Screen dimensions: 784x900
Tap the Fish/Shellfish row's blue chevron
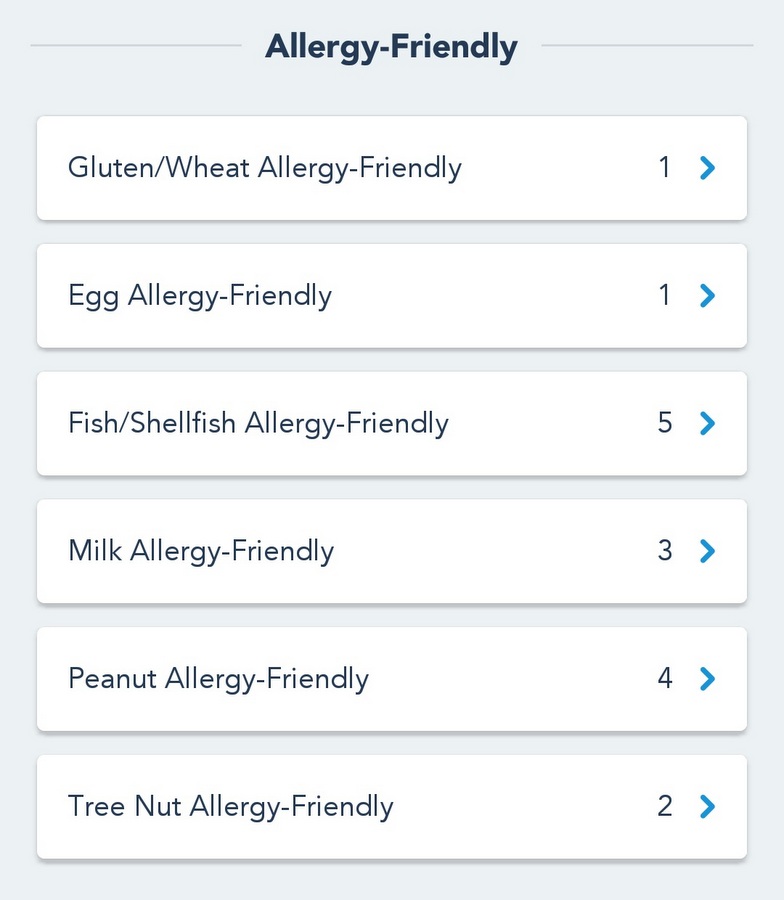pos(708,424)
